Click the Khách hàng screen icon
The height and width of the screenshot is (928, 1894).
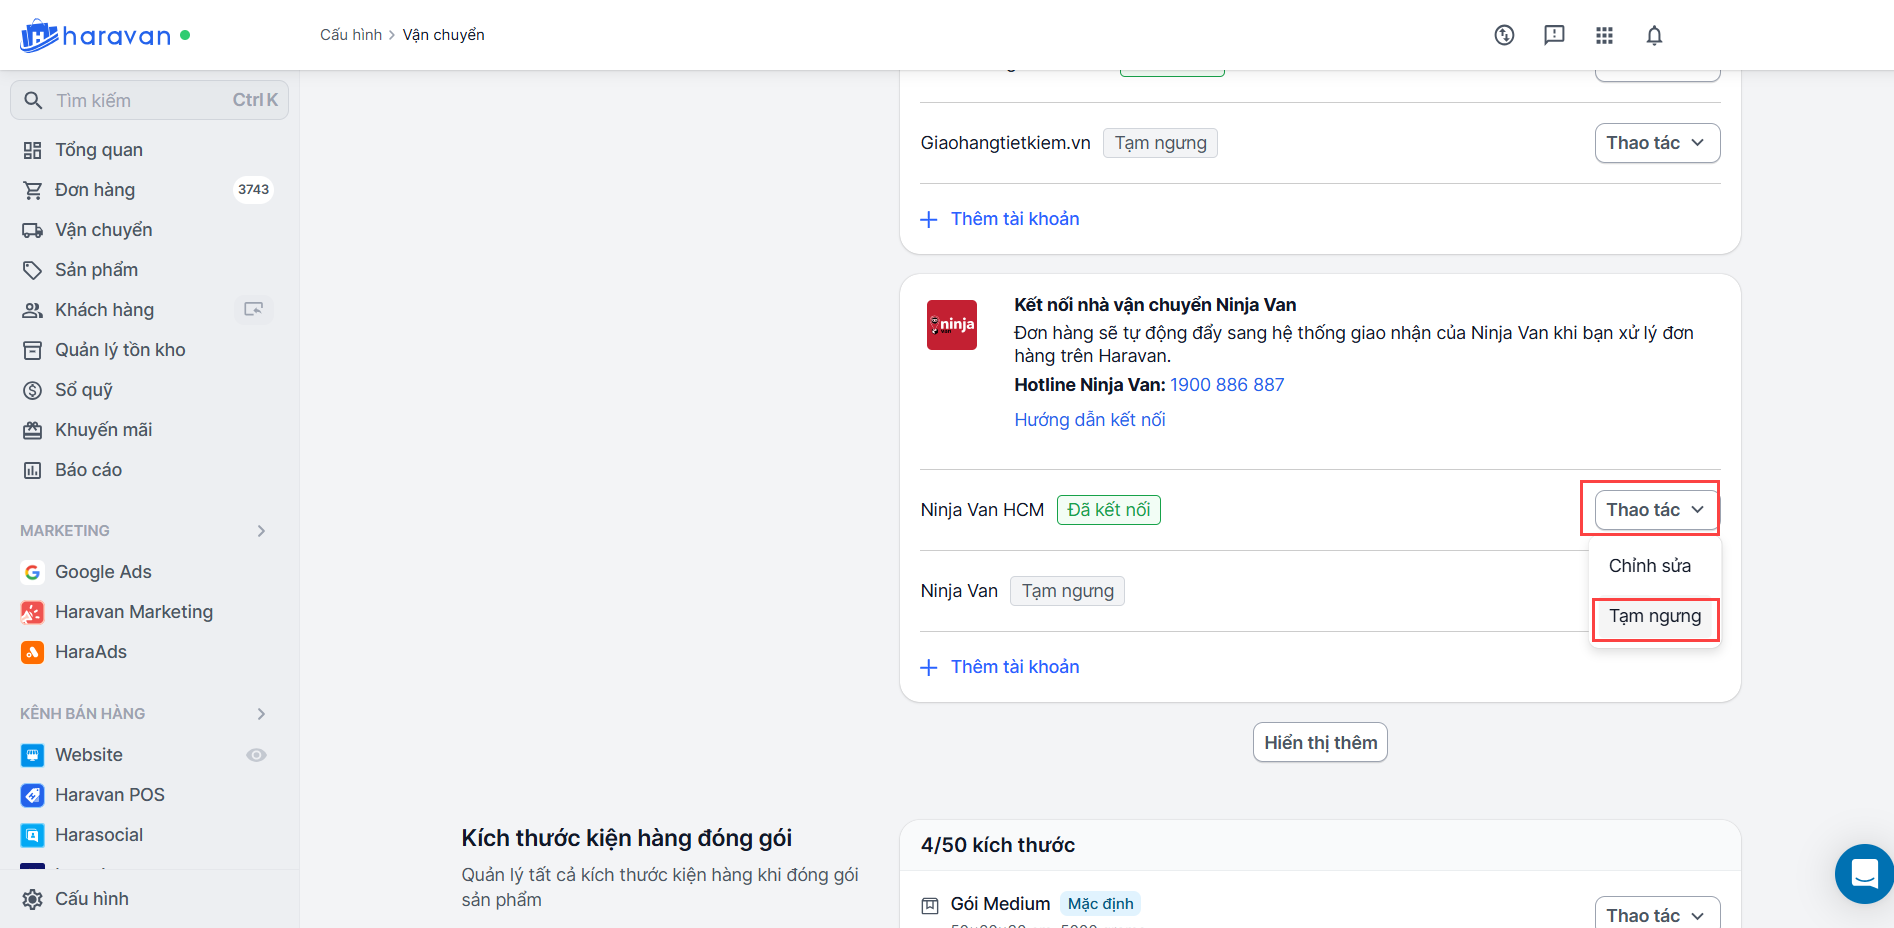point(254,310)
